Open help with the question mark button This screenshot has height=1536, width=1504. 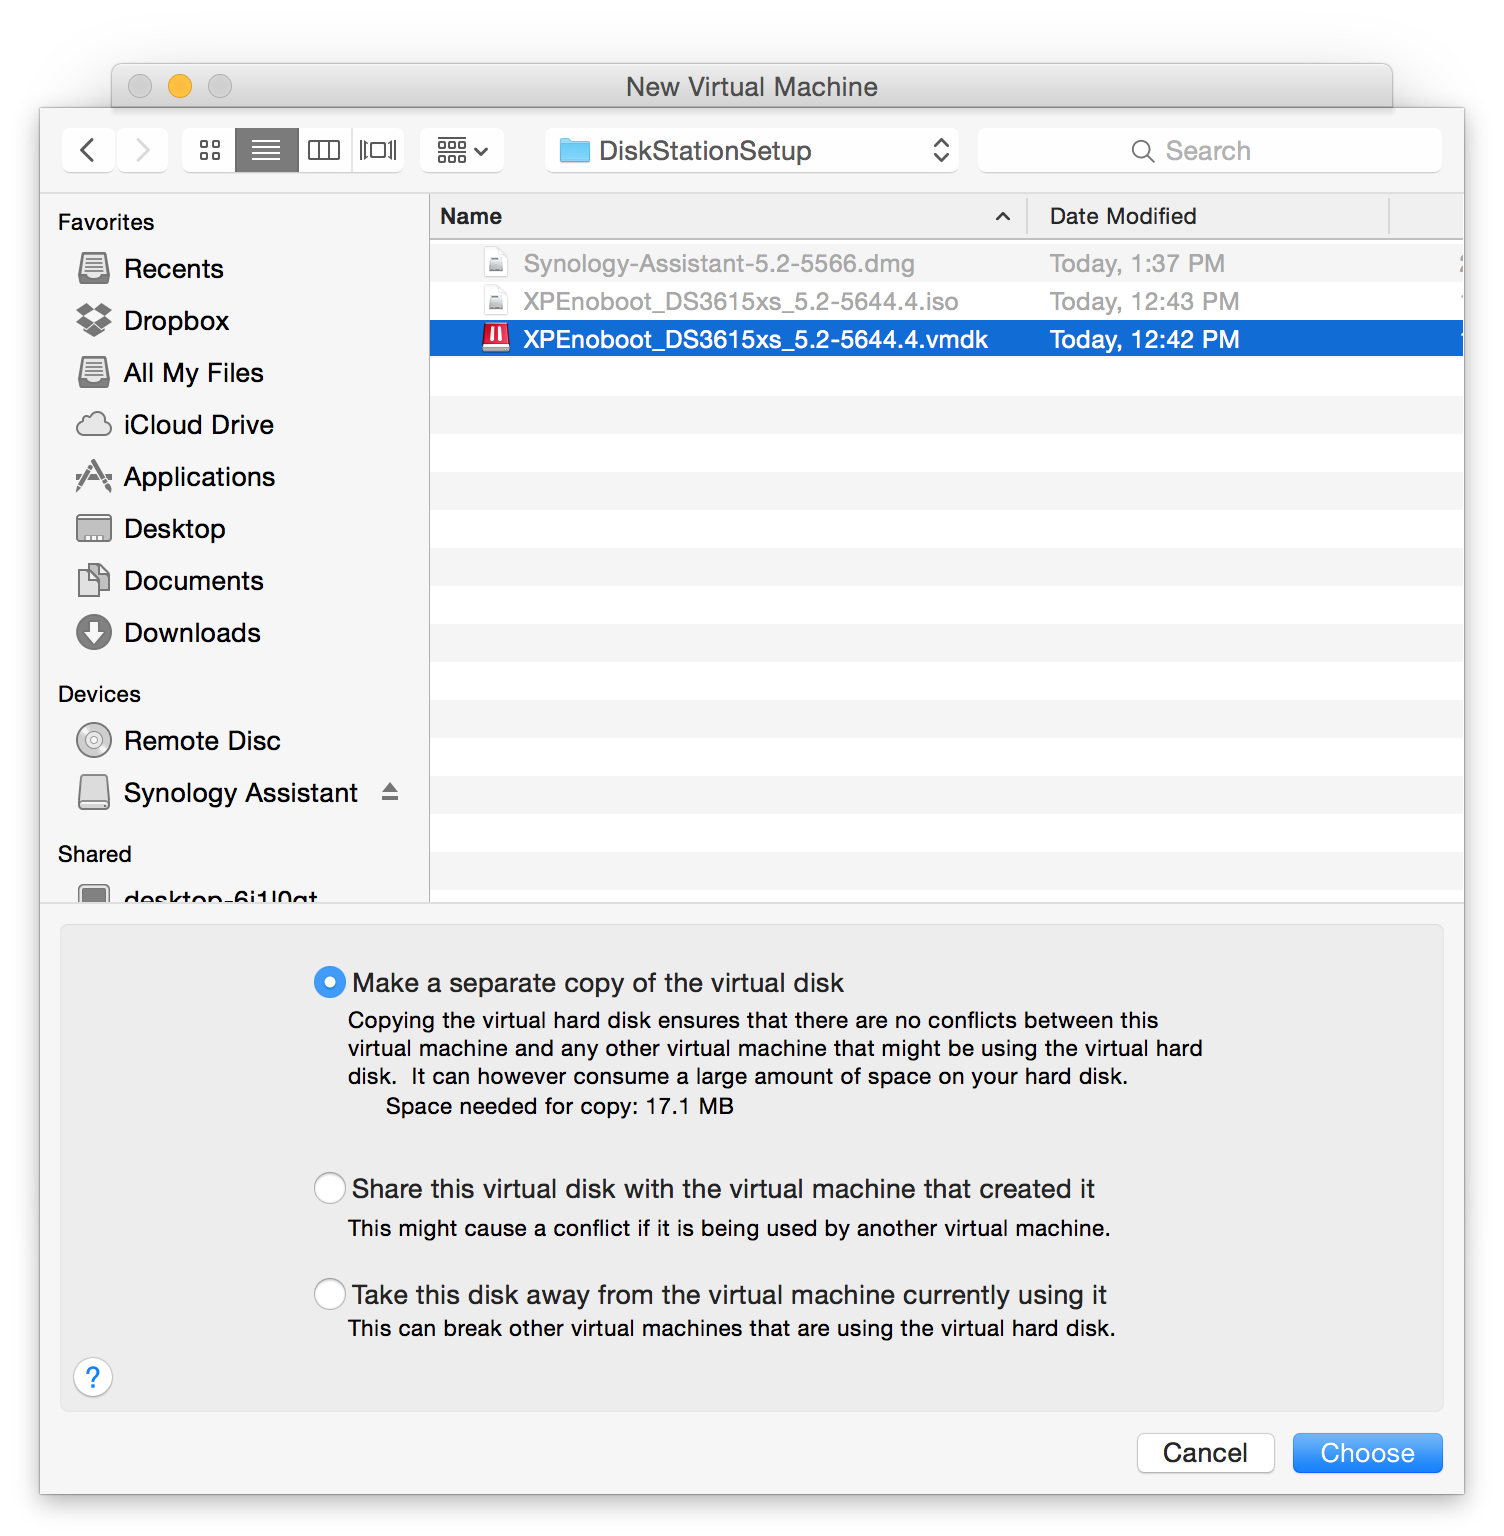pos(93,1377)
